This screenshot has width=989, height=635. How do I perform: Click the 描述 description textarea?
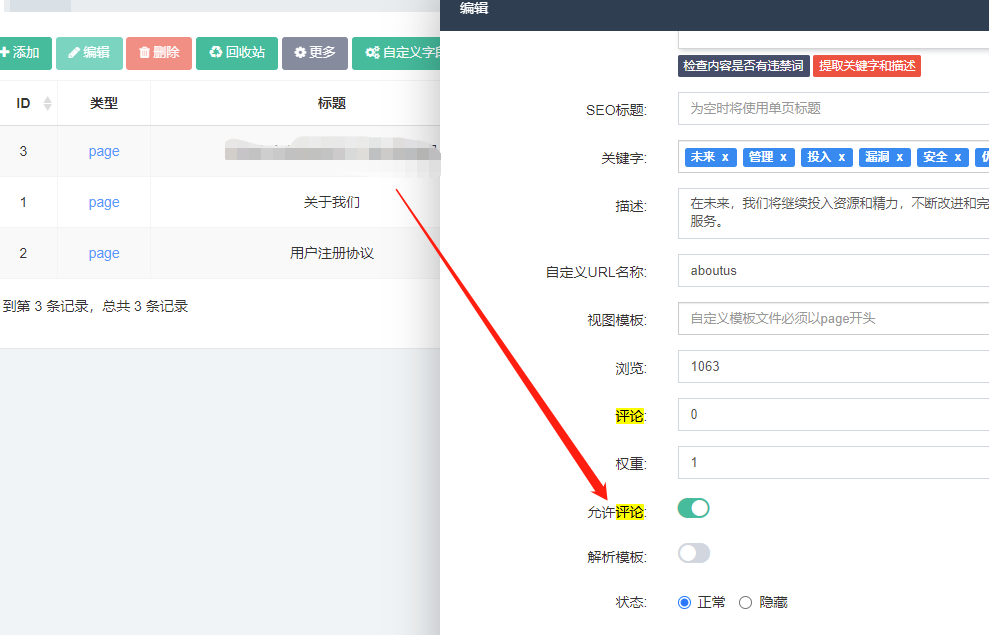click(x=833, y=213)
